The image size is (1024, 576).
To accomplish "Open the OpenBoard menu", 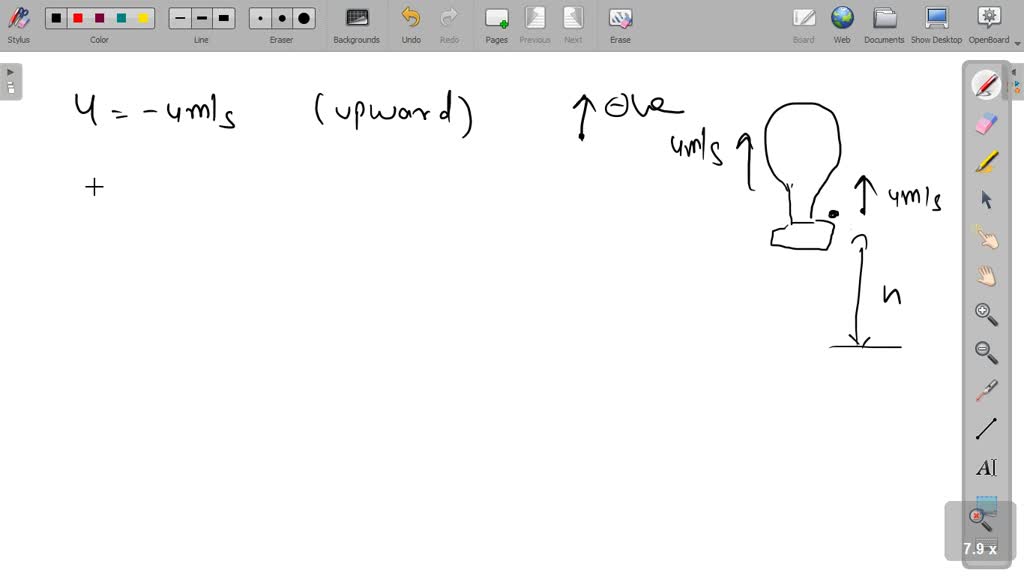I will 989,25.
